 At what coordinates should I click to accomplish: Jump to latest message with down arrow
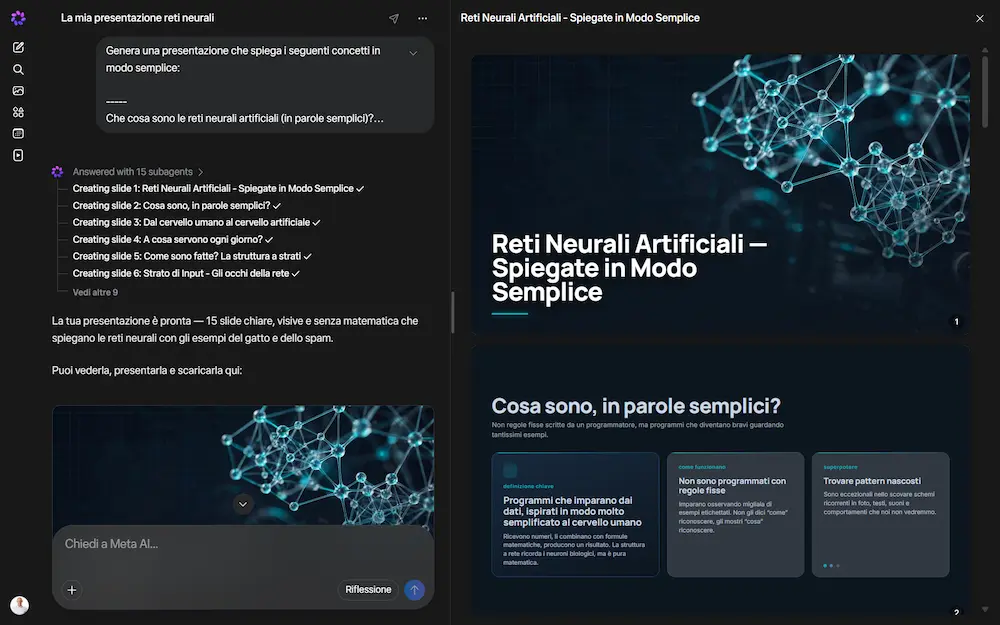click(x=242, y=504)
